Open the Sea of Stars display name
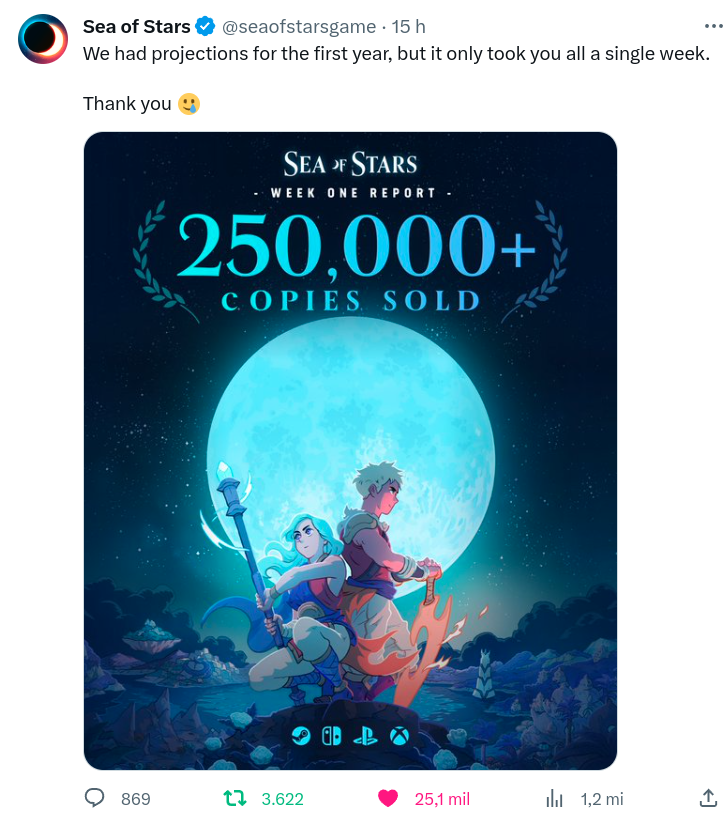 [137, 26]
